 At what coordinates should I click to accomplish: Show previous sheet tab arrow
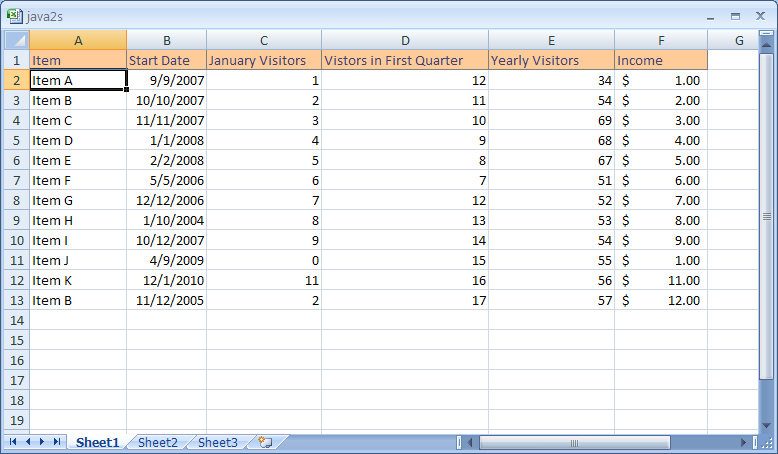[28, 442]
